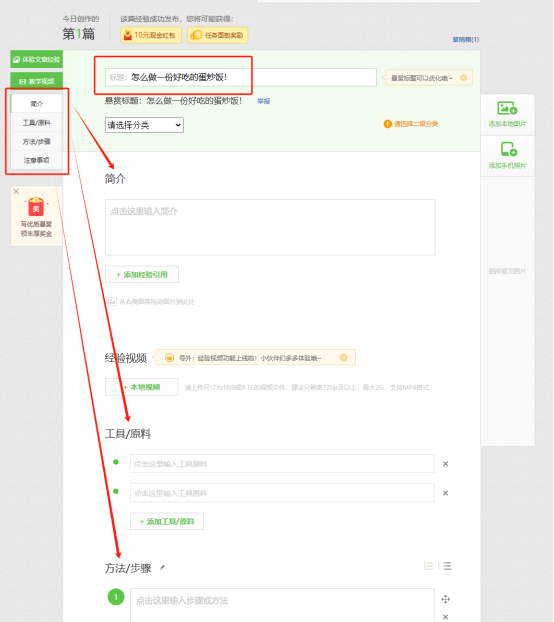The height and width of the screenshot is (622, 554).
Task: Click the 添加经验引用 button
Action: (142, 275)
